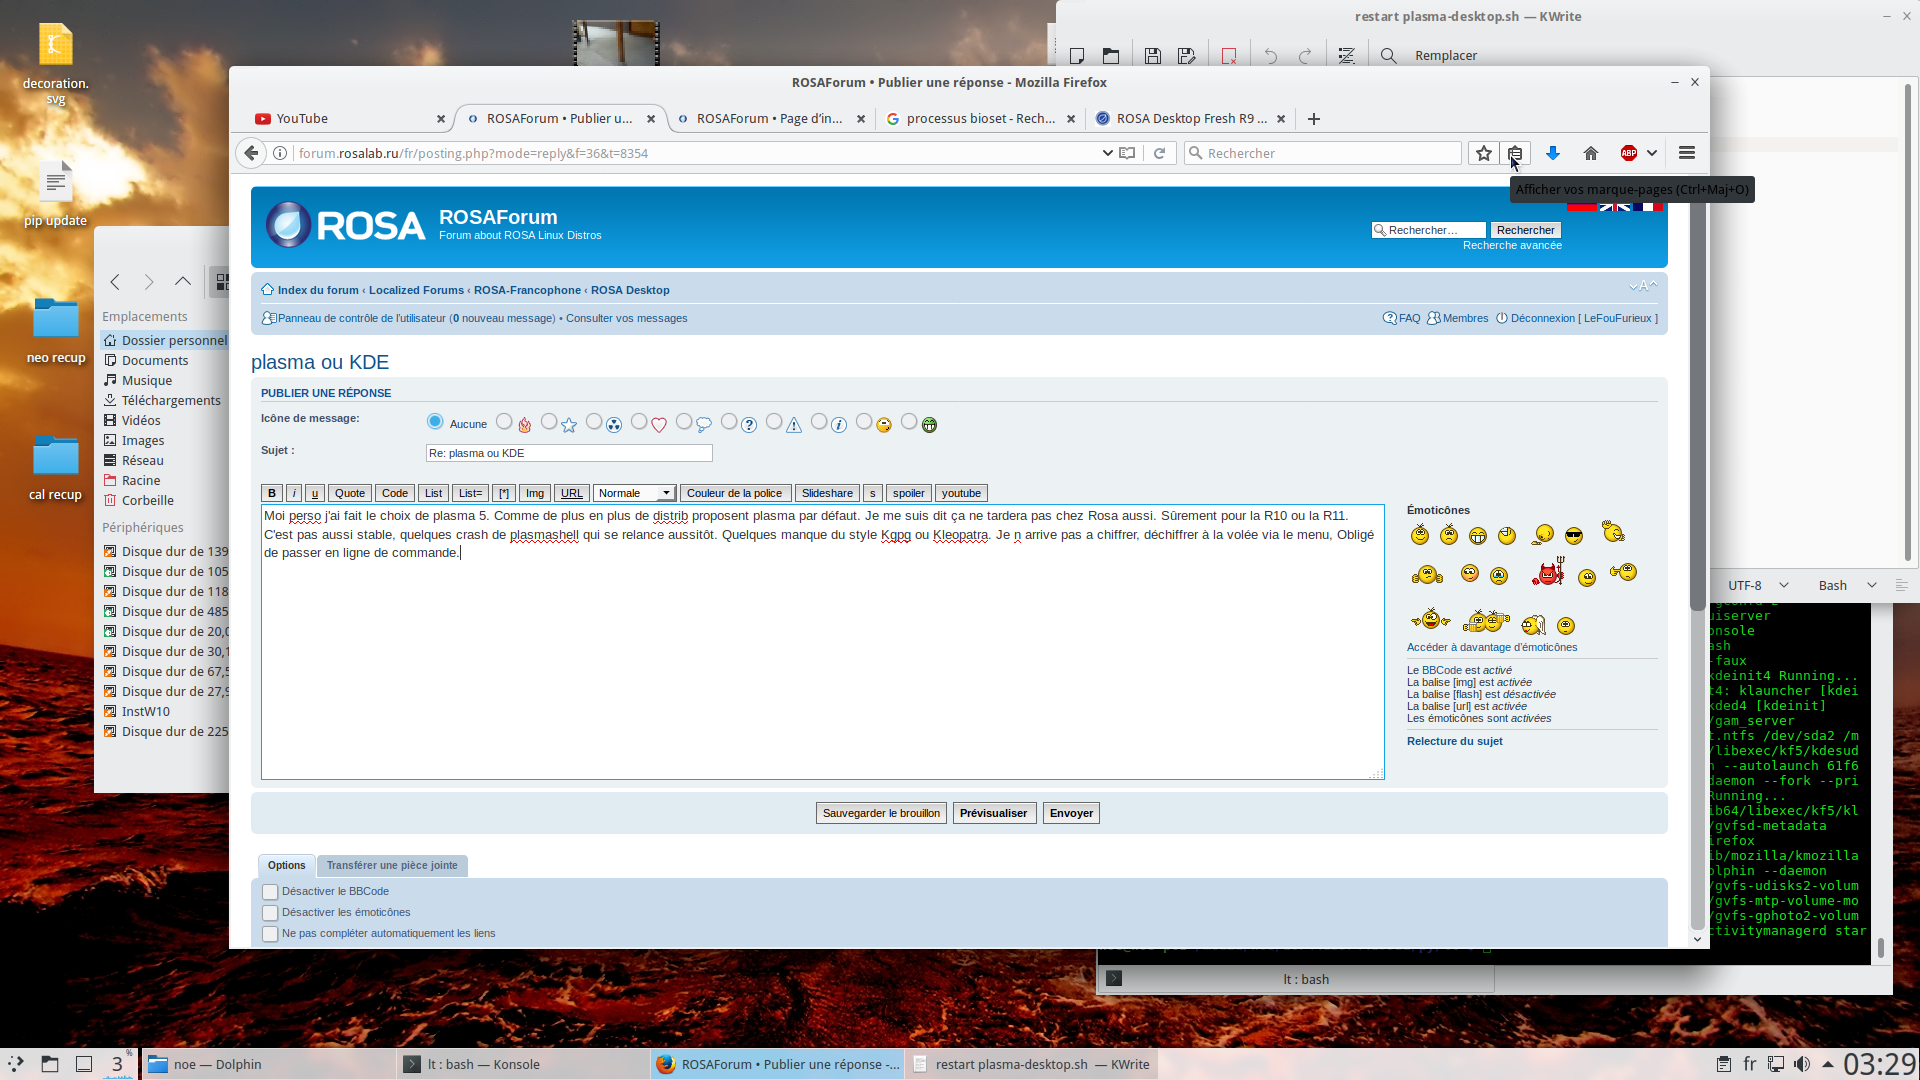
Task: Check Désactiver le BBCode option
Action: [270, 892]
